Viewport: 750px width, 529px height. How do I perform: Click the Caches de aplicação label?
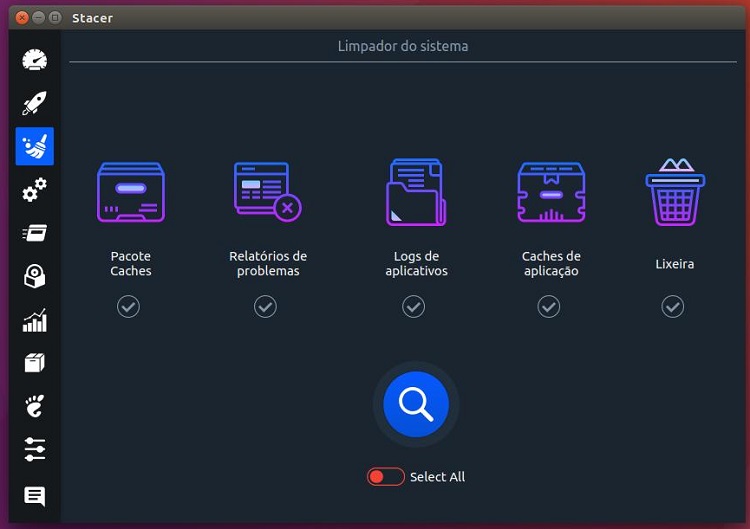coord(551,264)
